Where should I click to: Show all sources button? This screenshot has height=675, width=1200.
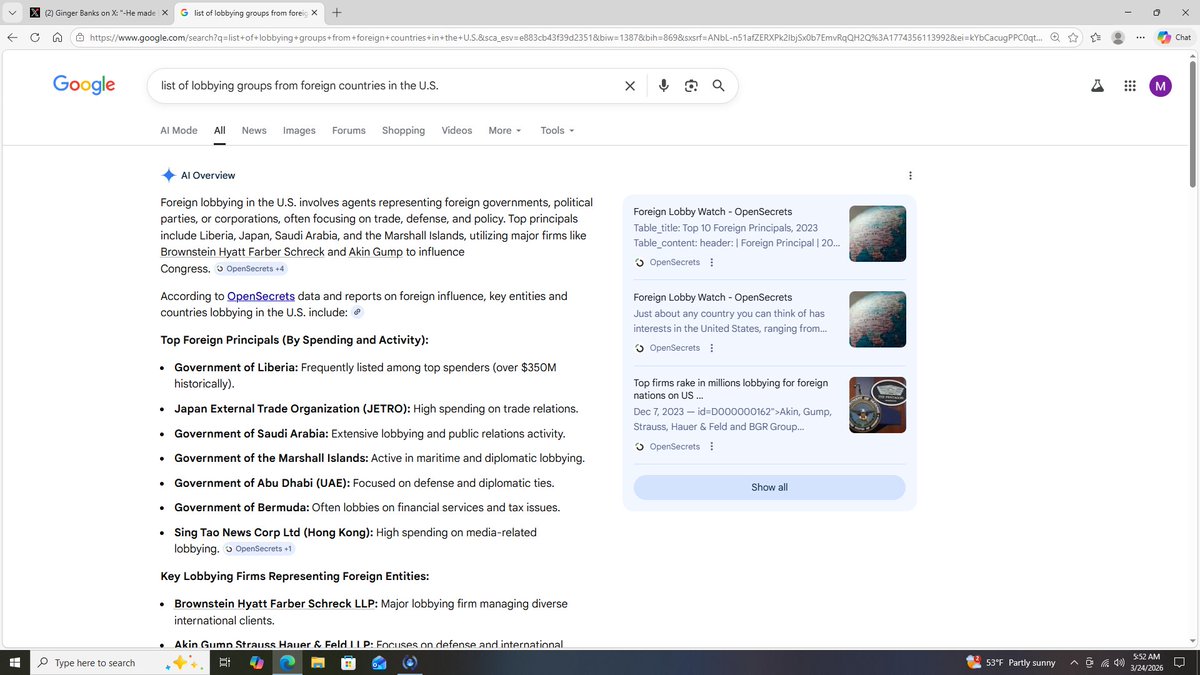pyautogui.click(x=769, y=487)
